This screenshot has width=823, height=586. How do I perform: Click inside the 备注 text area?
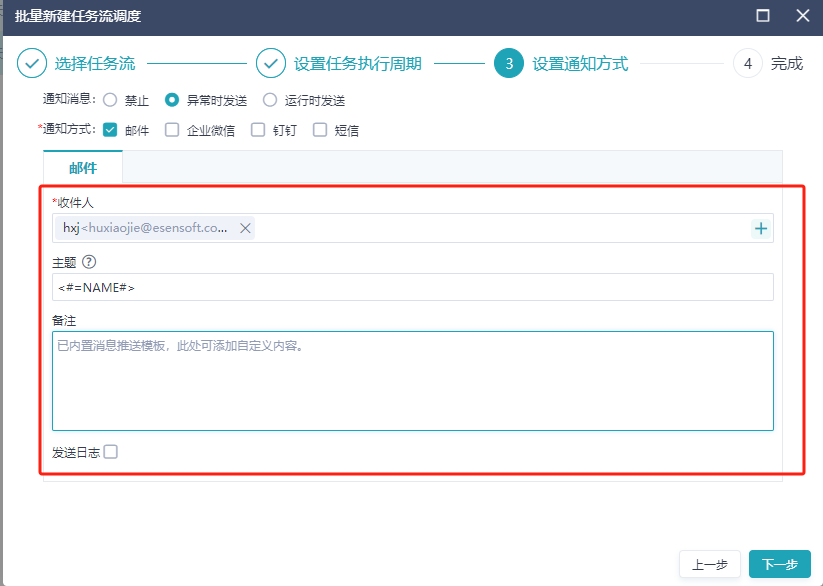point(412,385)
